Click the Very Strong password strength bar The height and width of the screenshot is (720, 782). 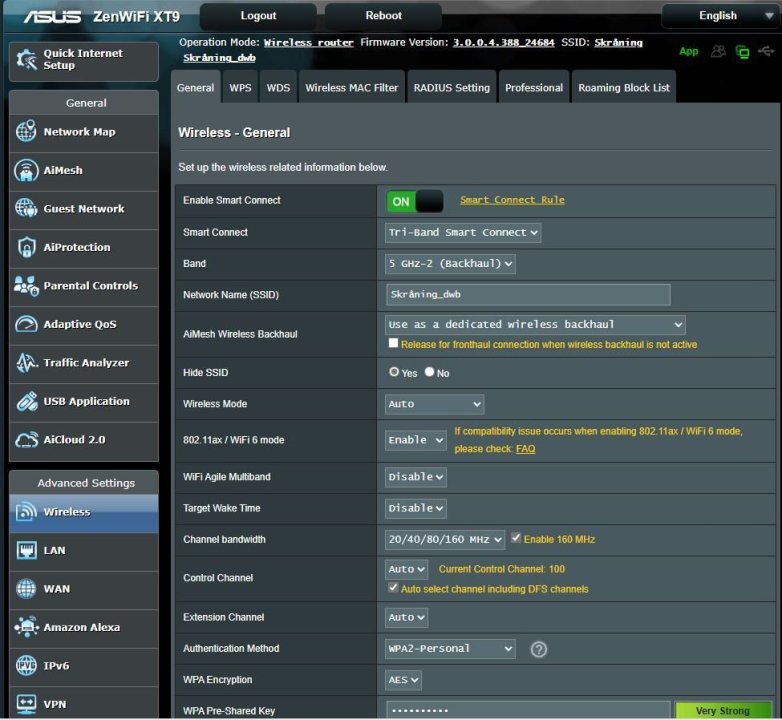coord(722,710)
